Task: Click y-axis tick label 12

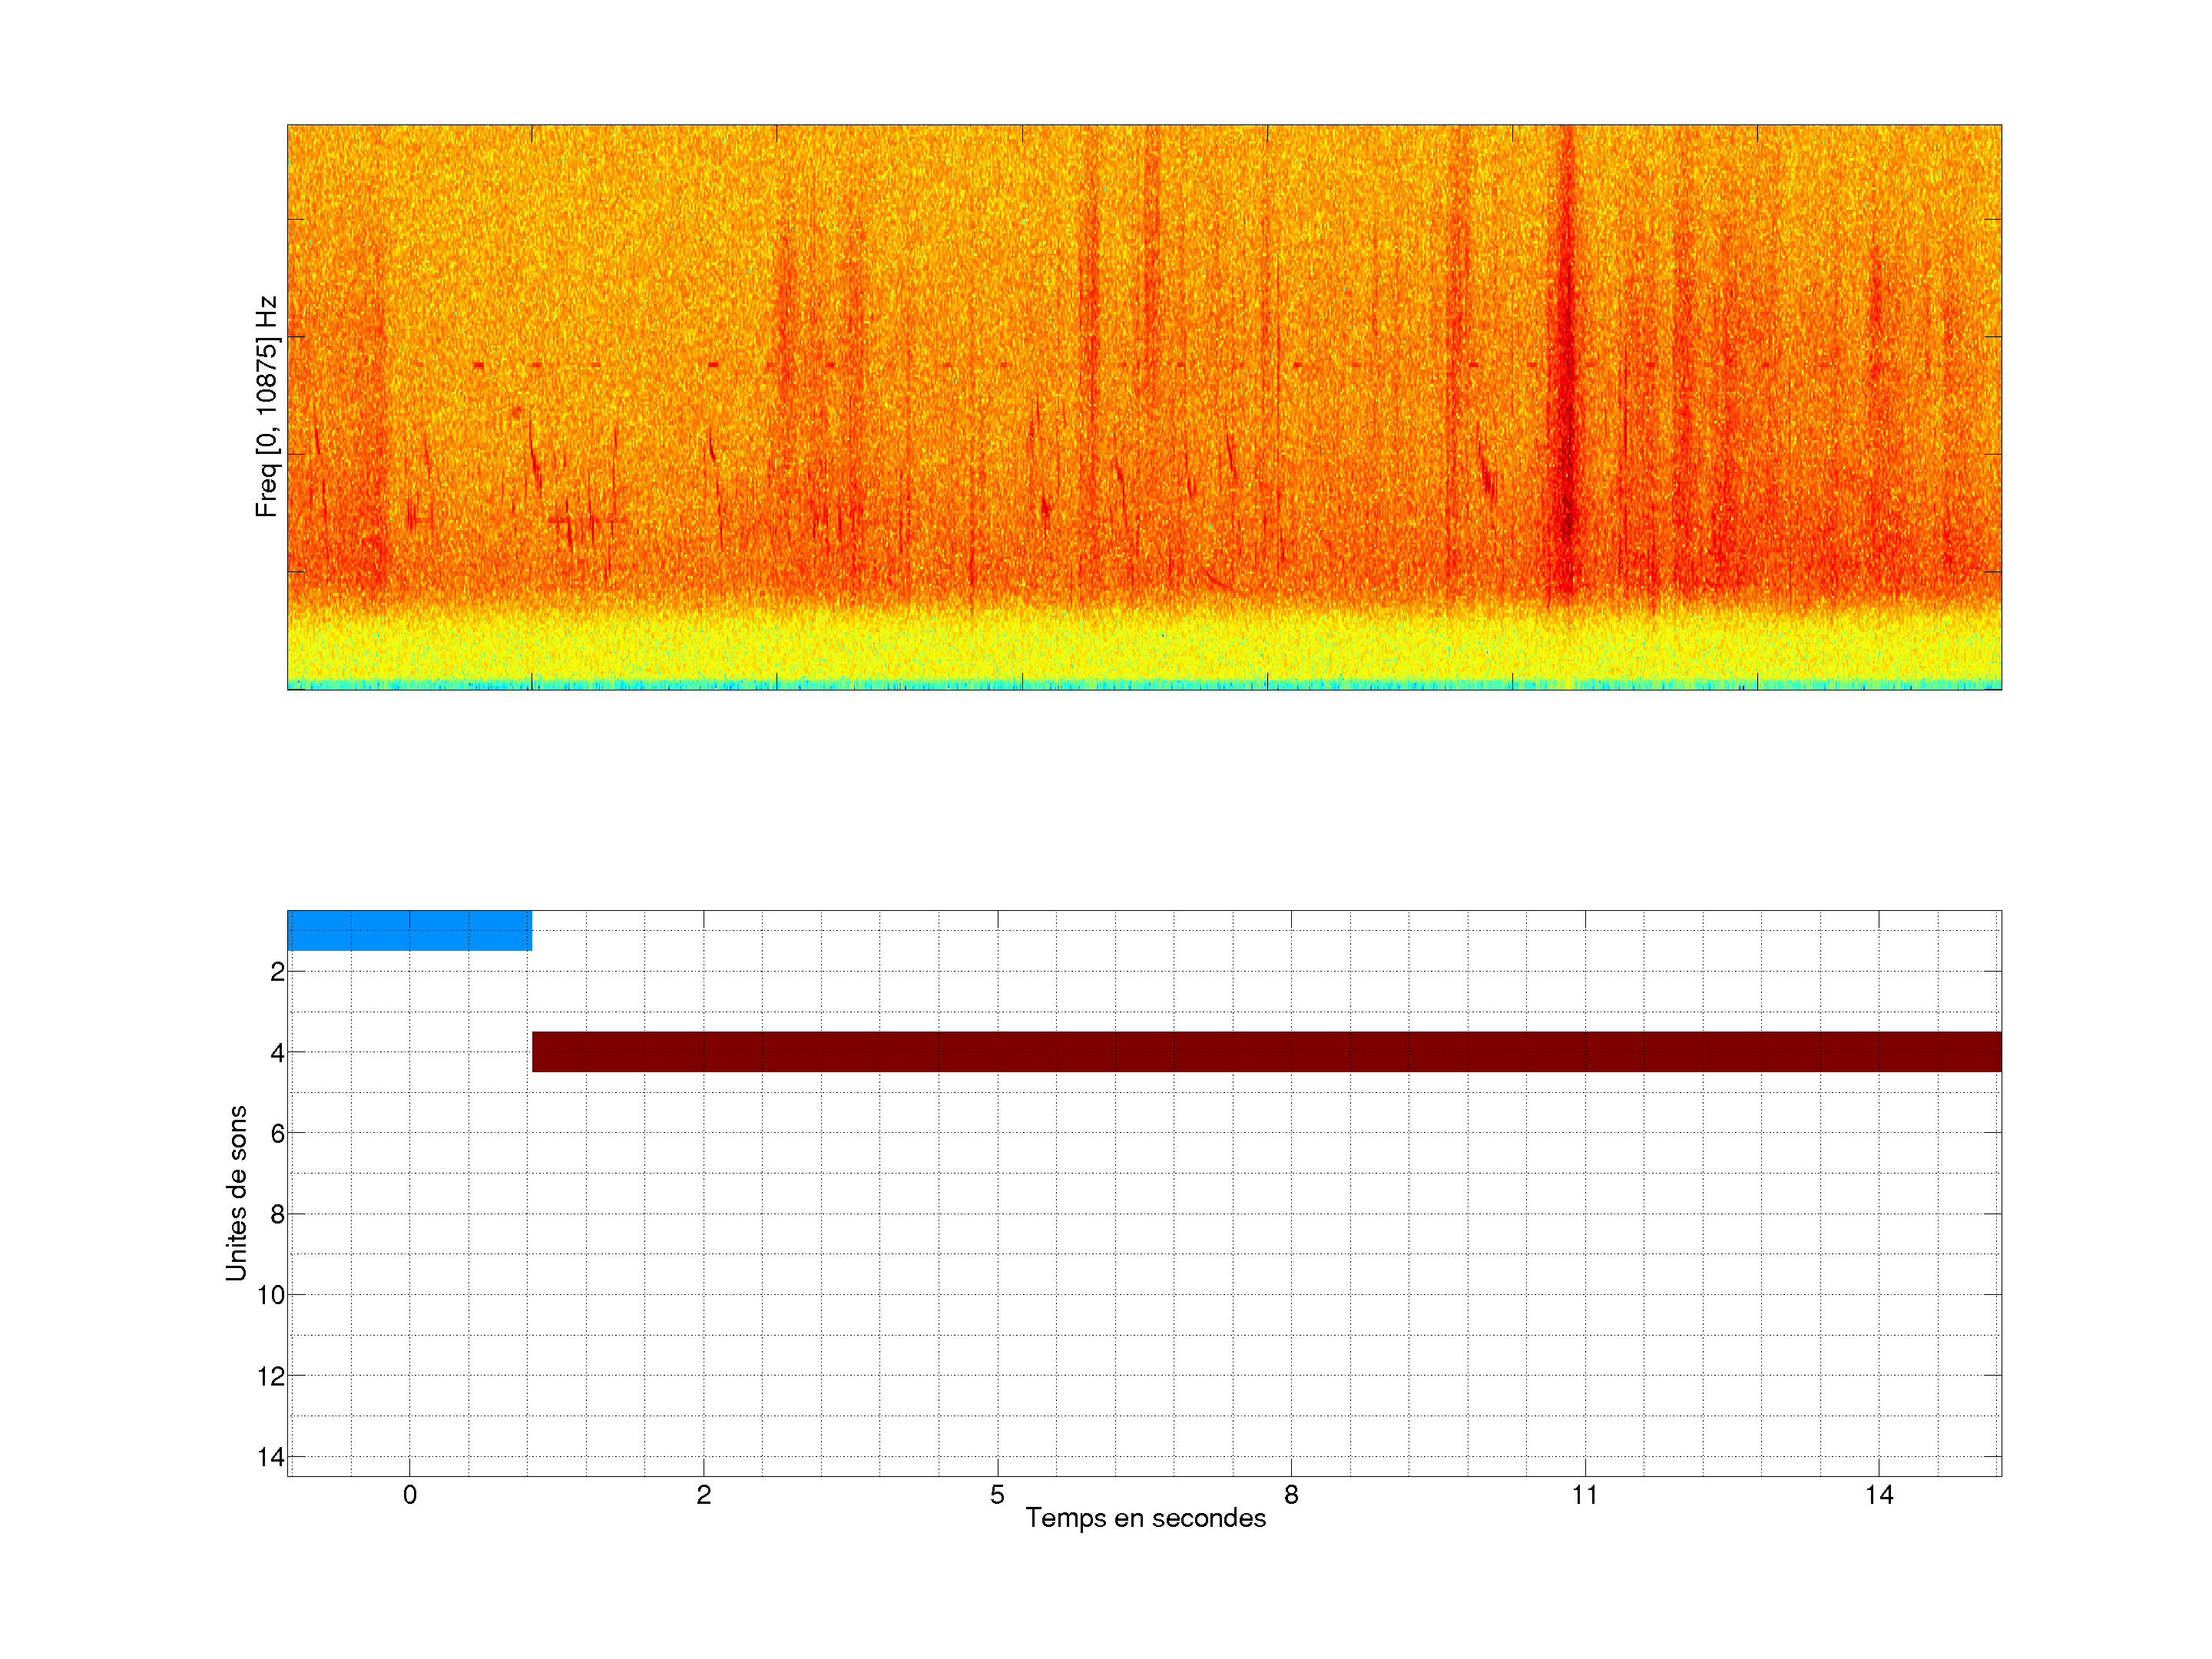Action: tap(271, 1377)
